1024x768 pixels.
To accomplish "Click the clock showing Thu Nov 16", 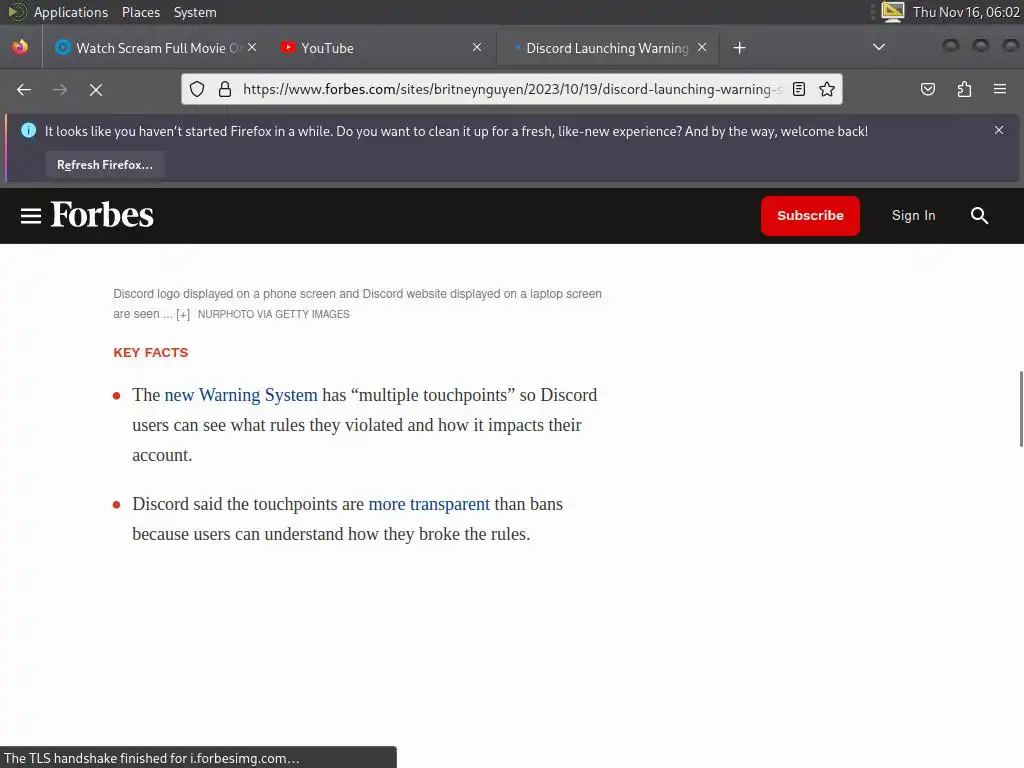I will (966, 12).
